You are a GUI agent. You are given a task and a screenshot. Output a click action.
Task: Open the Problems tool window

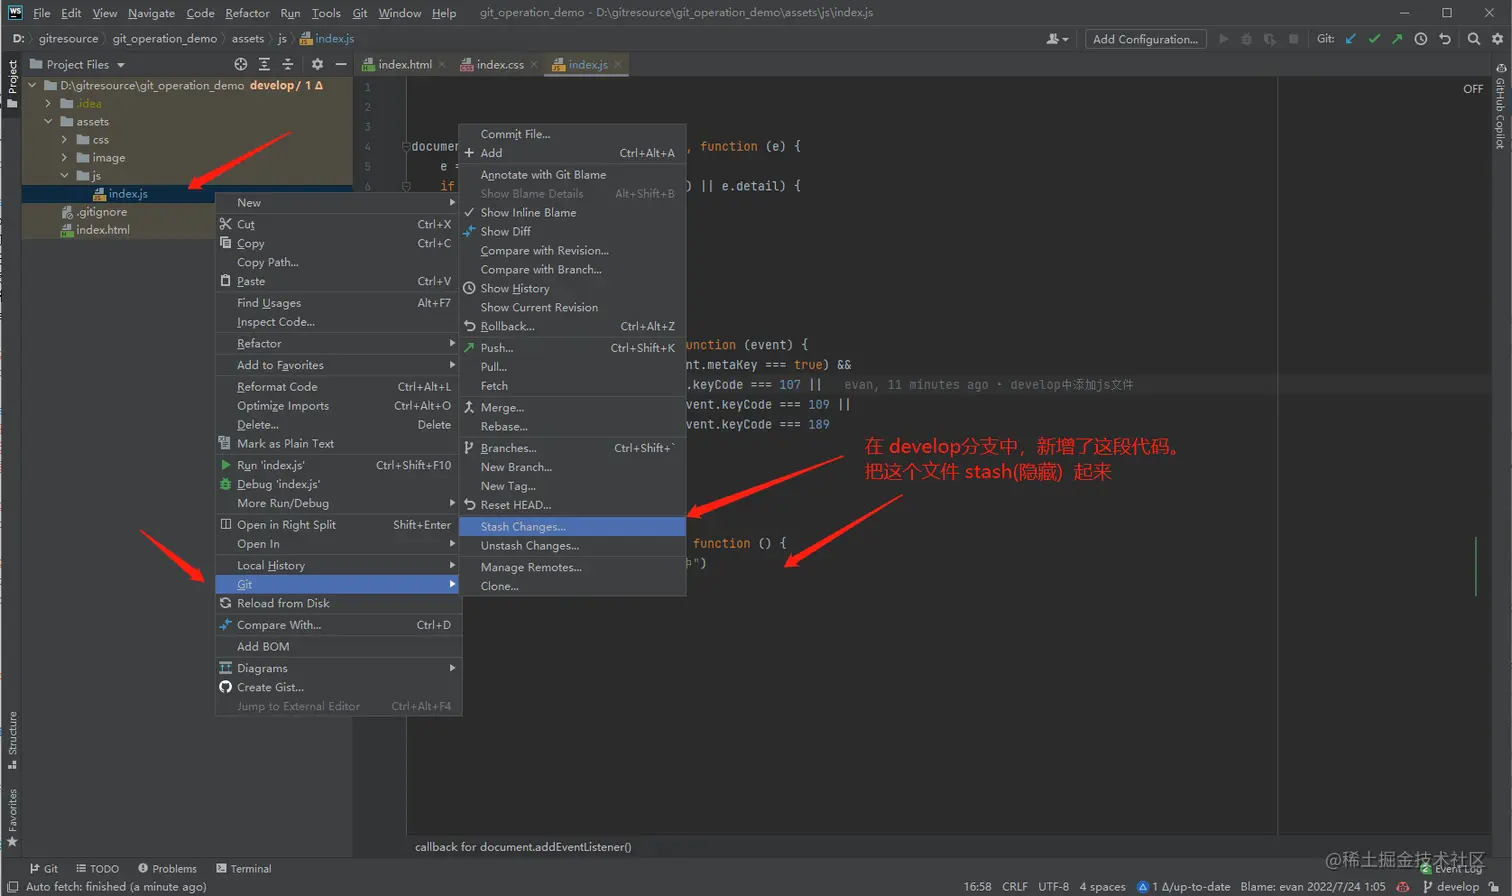tap(168, 869)
